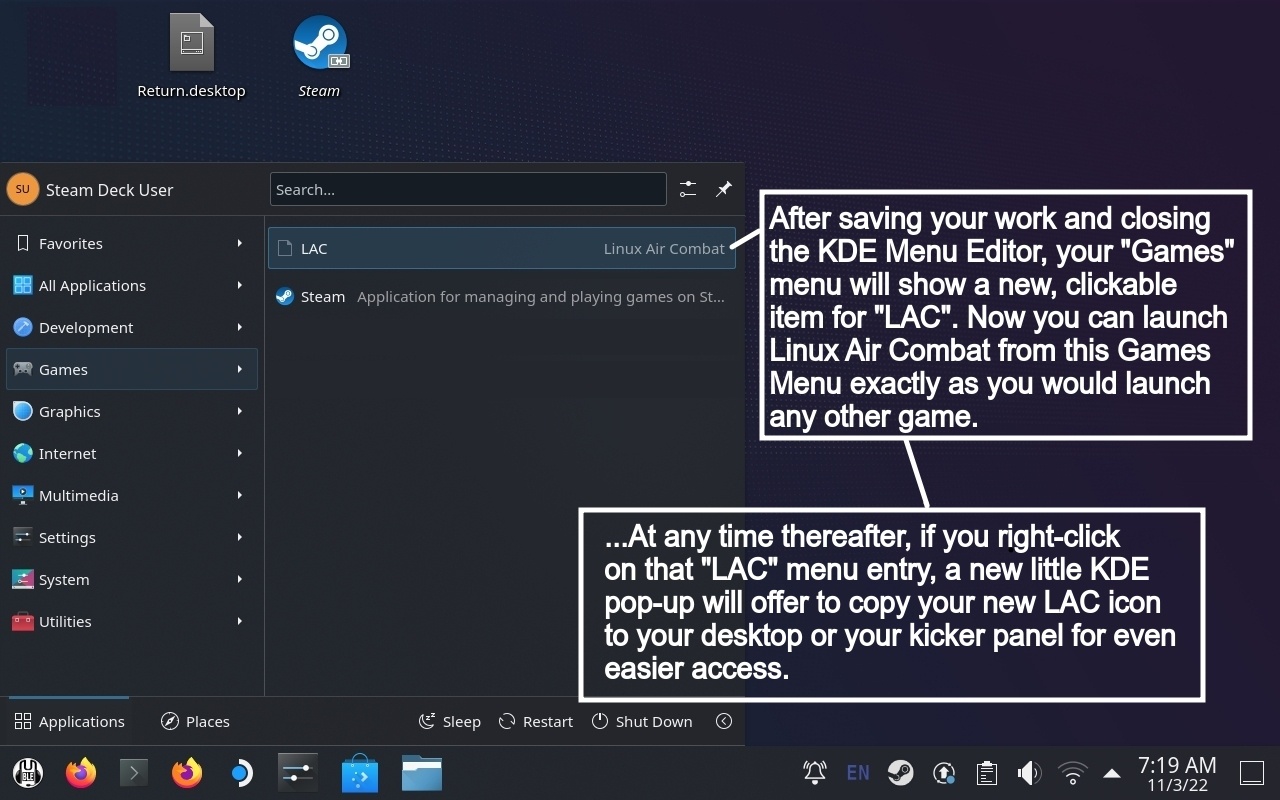Launch the Steam entry in Games list

point(502,296)
